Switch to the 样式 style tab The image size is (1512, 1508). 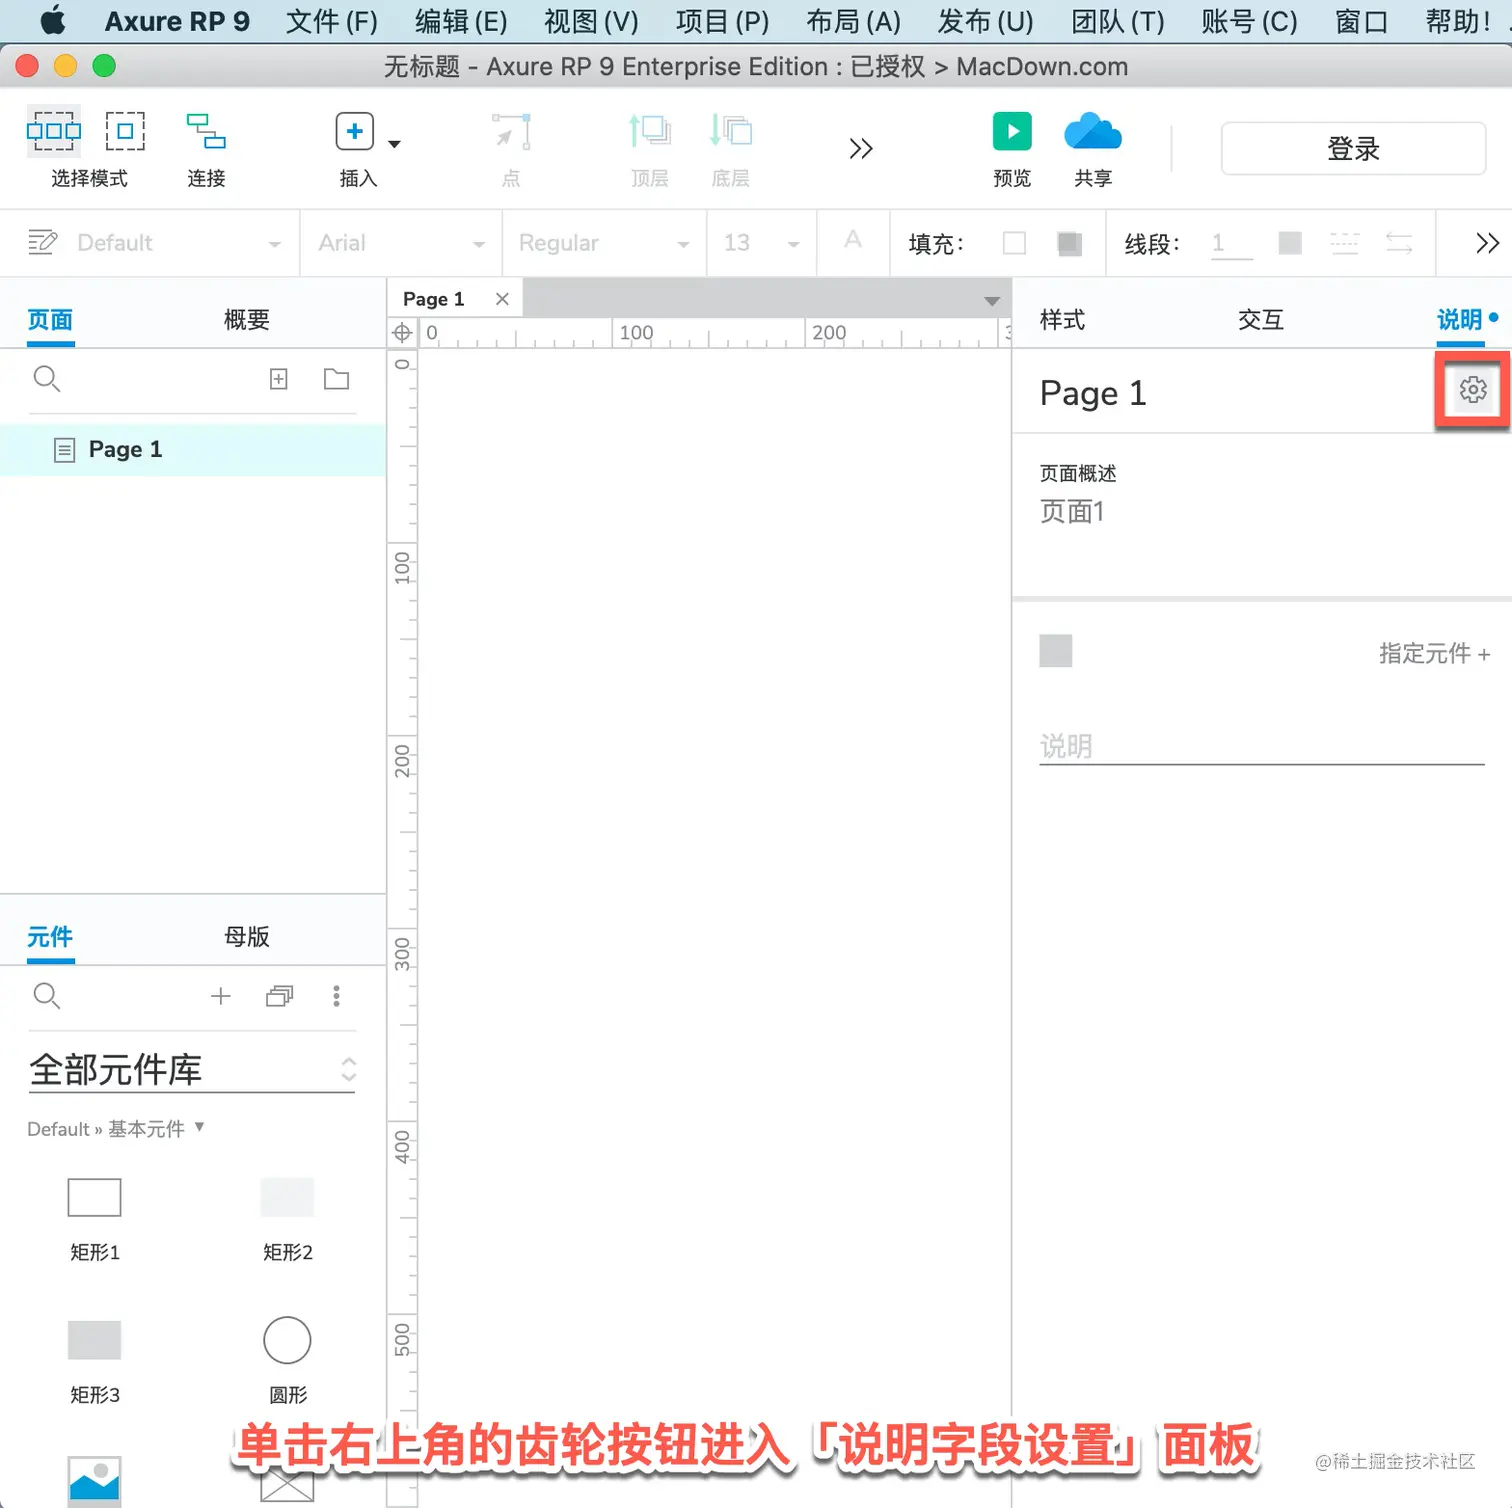click(1062, 320)
